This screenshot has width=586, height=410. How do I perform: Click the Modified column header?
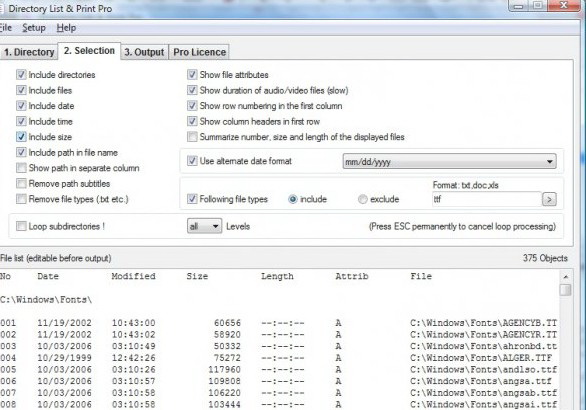point(133,276)
